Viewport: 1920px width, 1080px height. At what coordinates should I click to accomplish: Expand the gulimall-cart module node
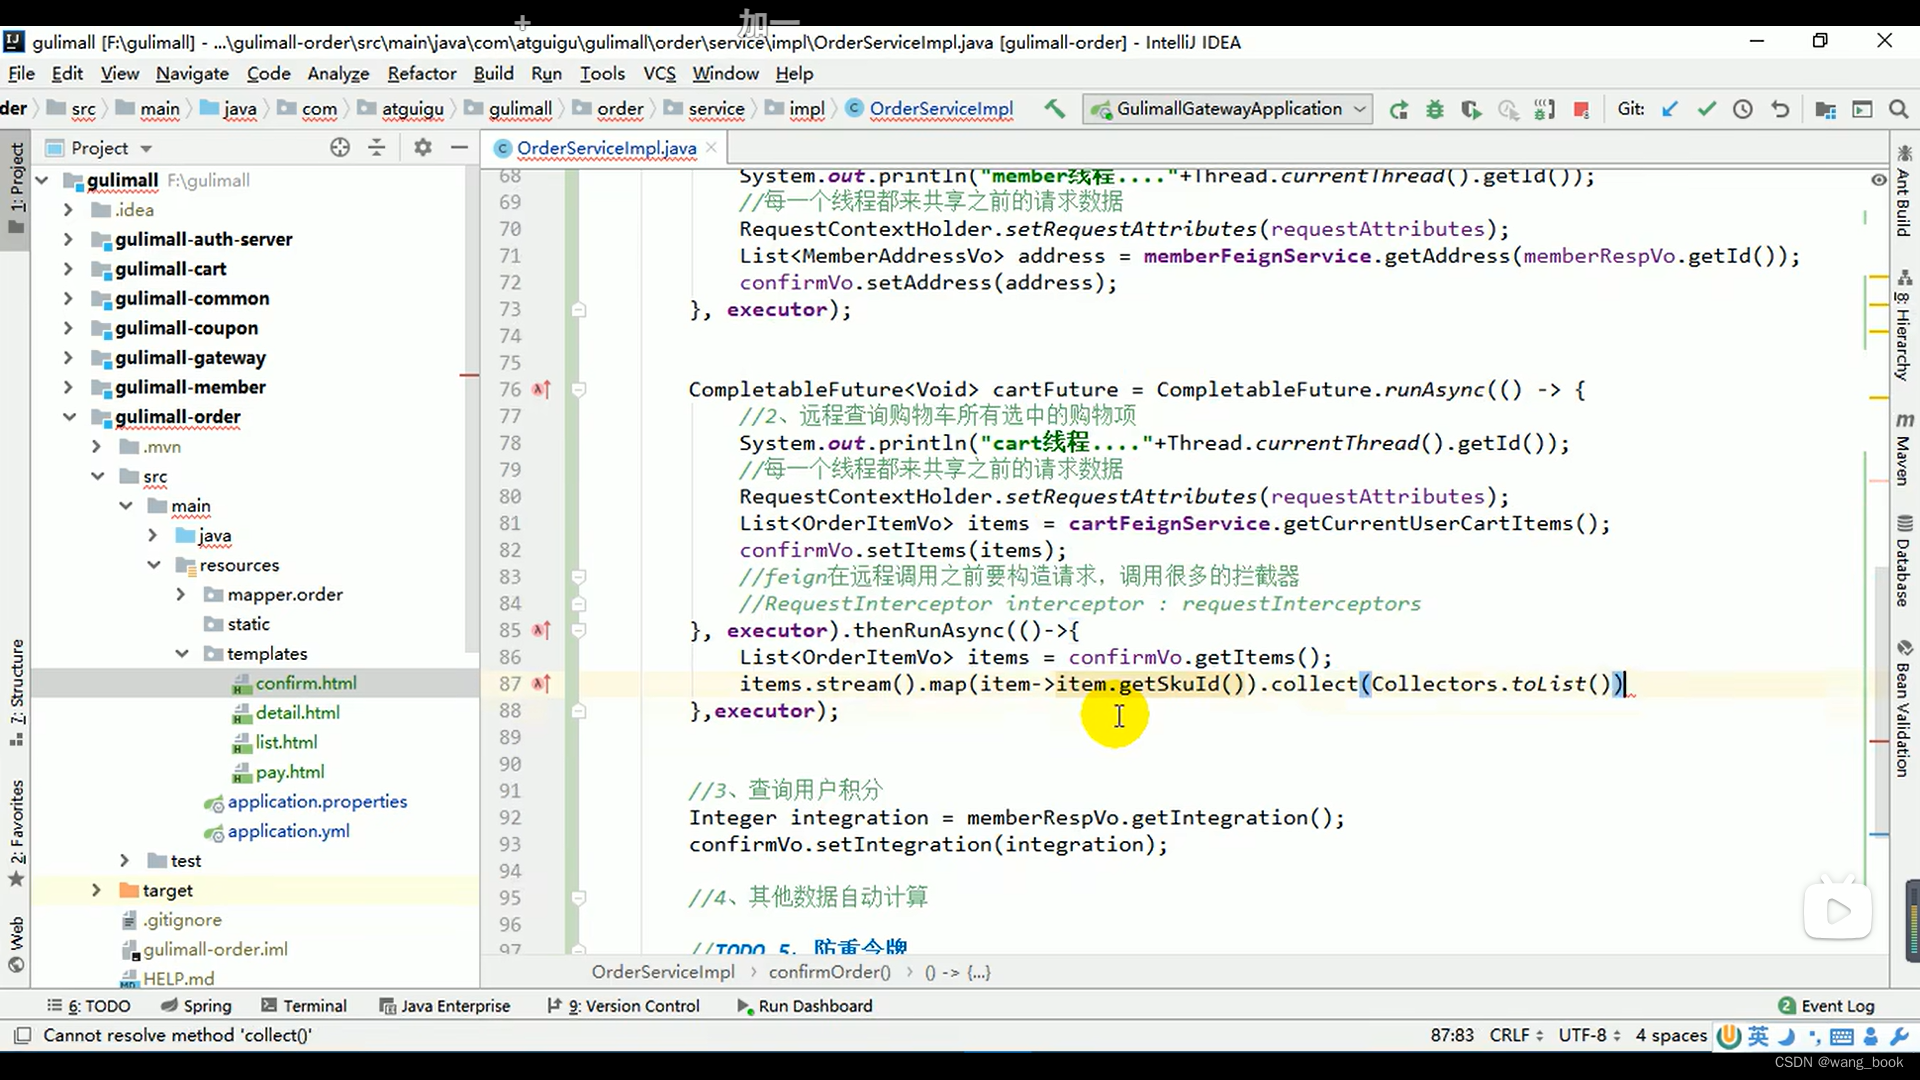pyautogui.click(x=68, y=269)
